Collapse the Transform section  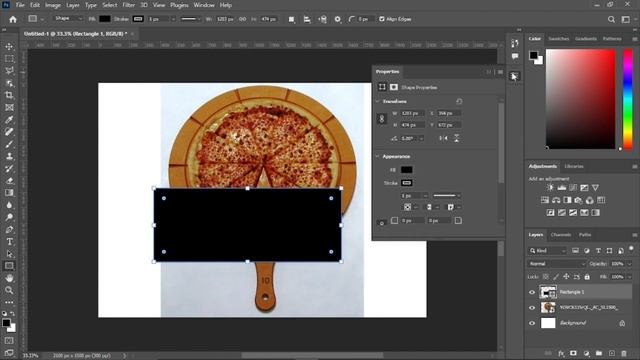pyautogui.click(x=377, y=101)
